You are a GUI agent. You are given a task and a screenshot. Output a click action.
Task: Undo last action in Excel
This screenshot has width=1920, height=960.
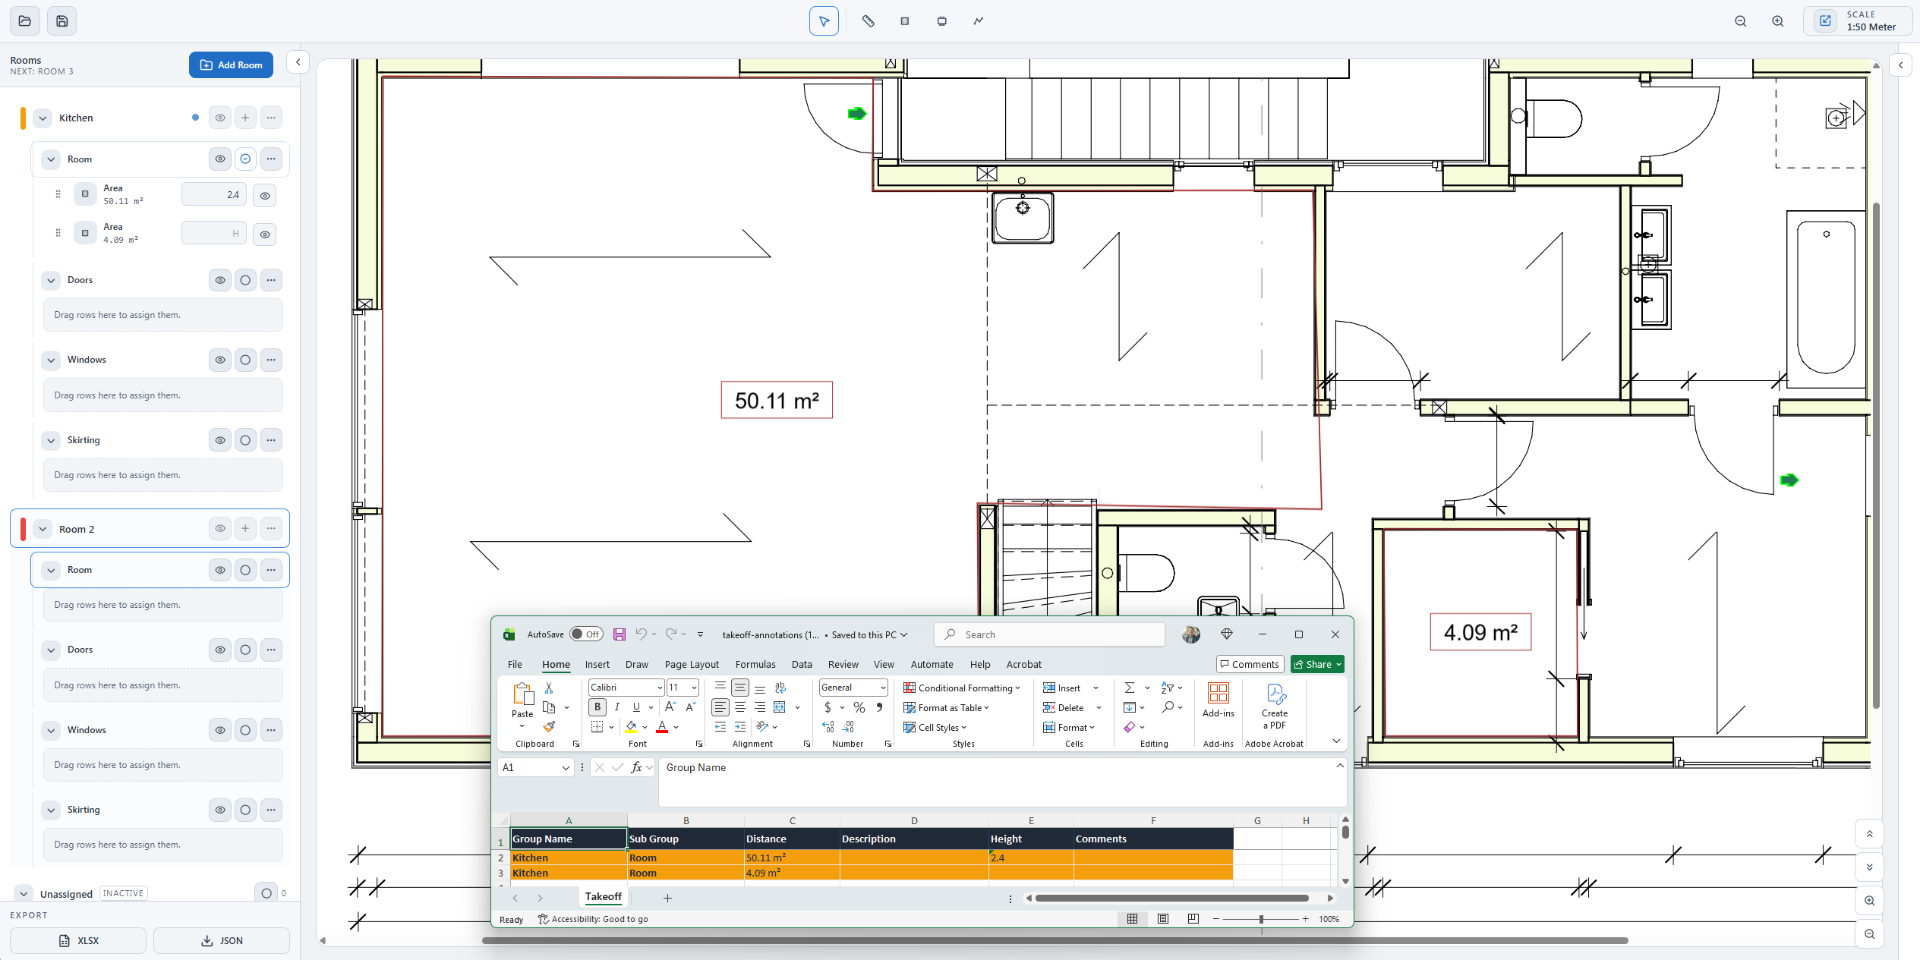tap(641, 634)
